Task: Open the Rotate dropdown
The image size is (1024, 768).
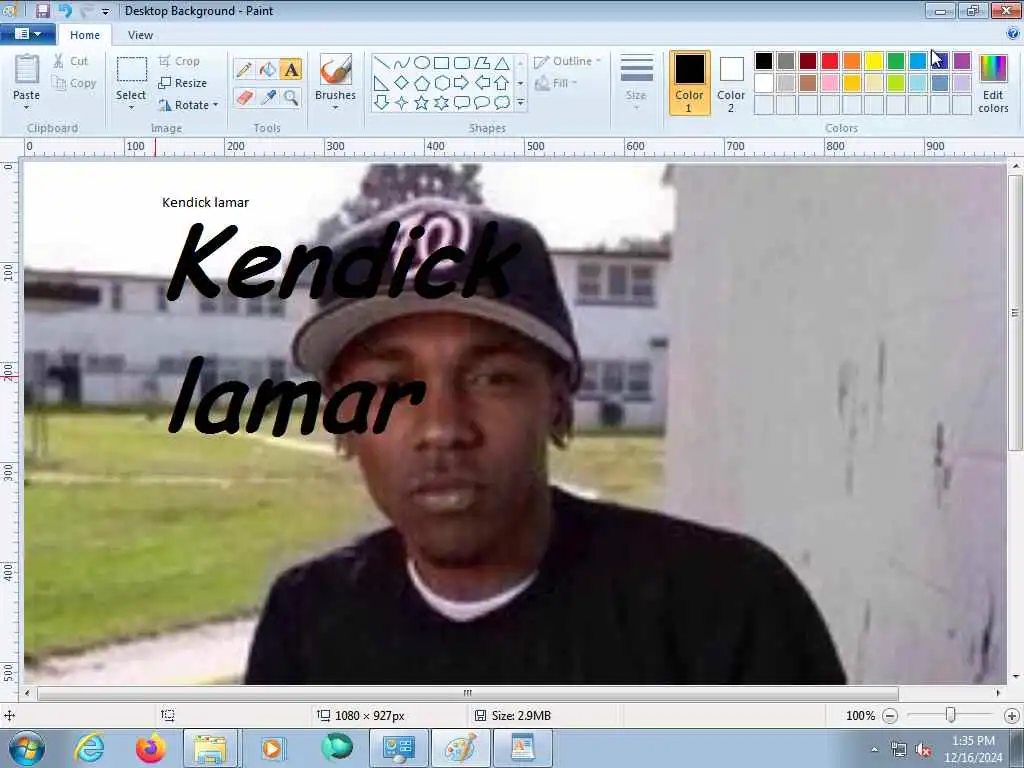Action: pos(188,105)
